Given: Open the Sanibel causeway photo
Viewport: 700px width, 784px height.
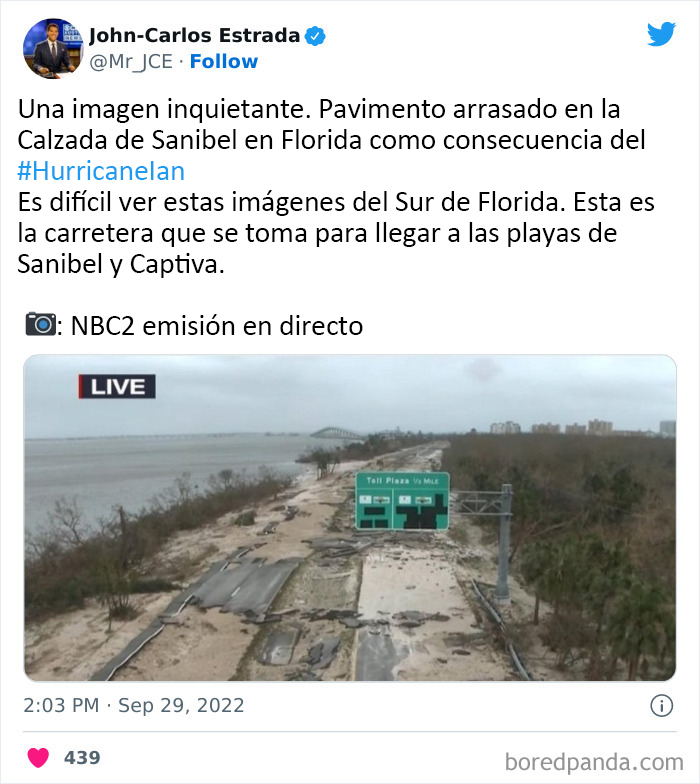Looking at the screenshot, I should (350, 518).
